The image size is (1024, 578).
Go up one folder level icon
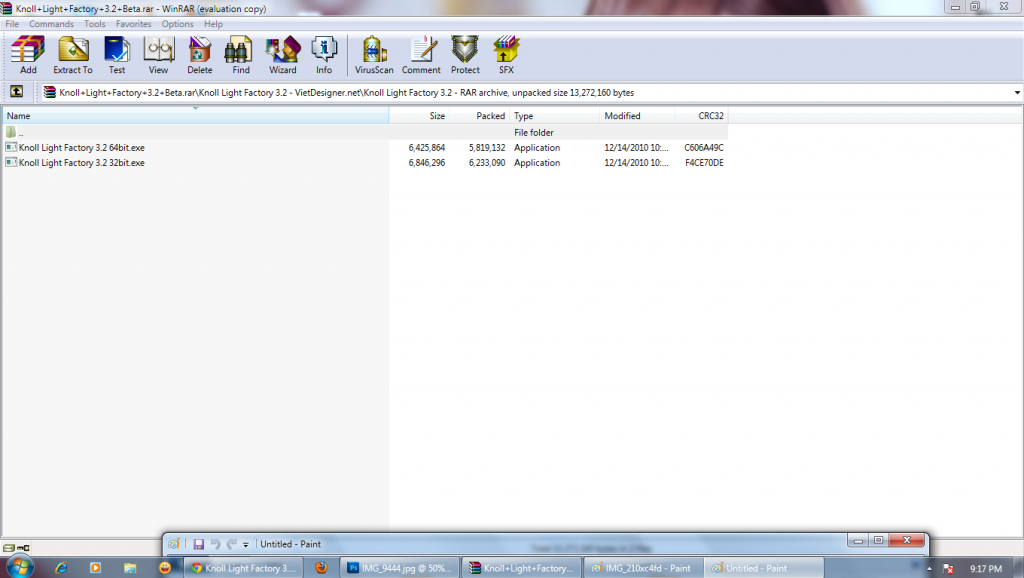(x=17, y=92)
